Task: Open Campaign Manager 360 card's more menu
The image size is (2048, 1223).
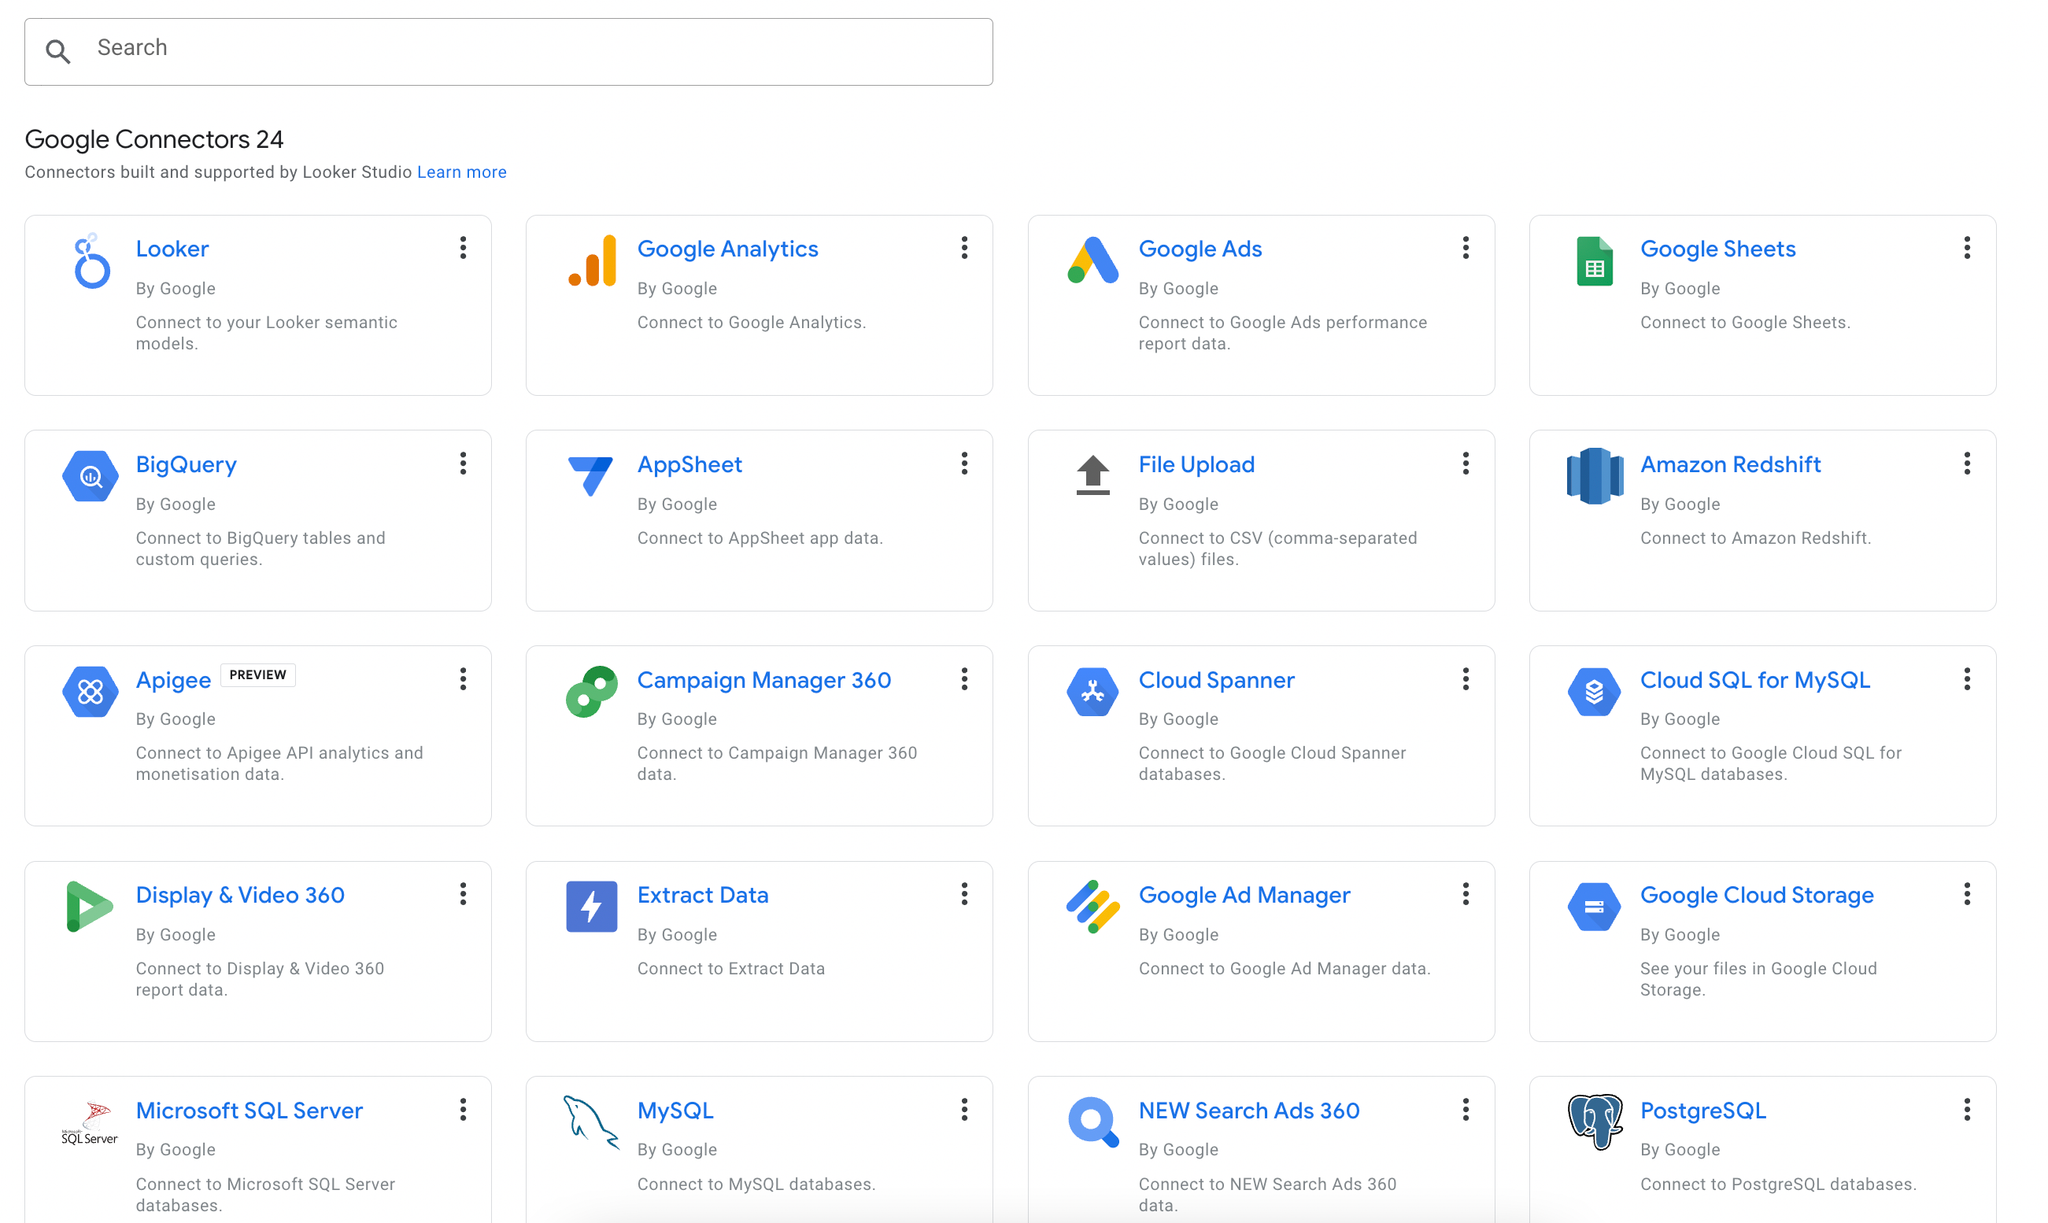Action: pyautogui.click(x=965, y=679)
